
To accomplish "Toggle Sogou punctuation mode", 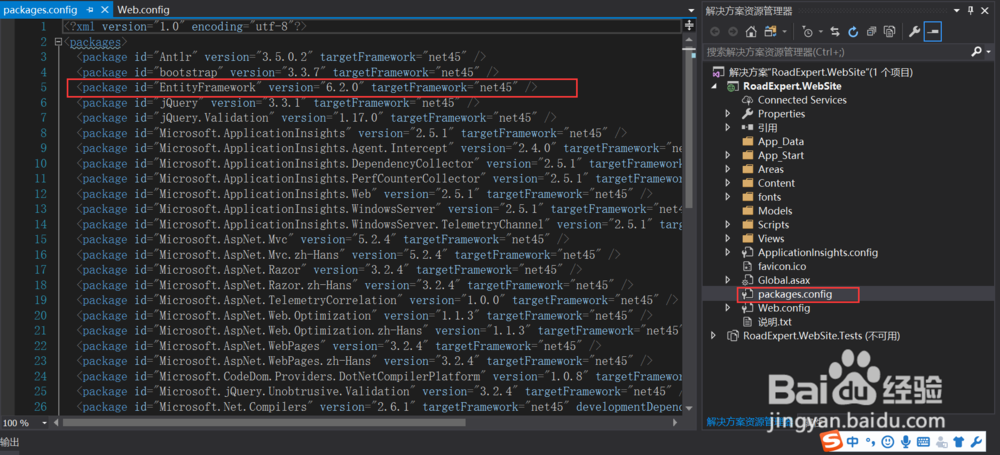I will (x=871, y=442).
